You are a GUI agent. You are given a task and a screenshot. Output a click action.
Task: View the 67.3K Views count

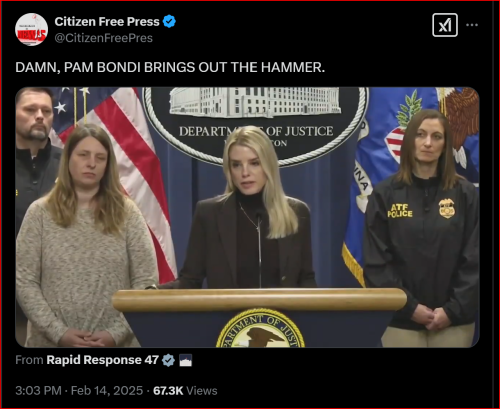click(x=185, y=390)
